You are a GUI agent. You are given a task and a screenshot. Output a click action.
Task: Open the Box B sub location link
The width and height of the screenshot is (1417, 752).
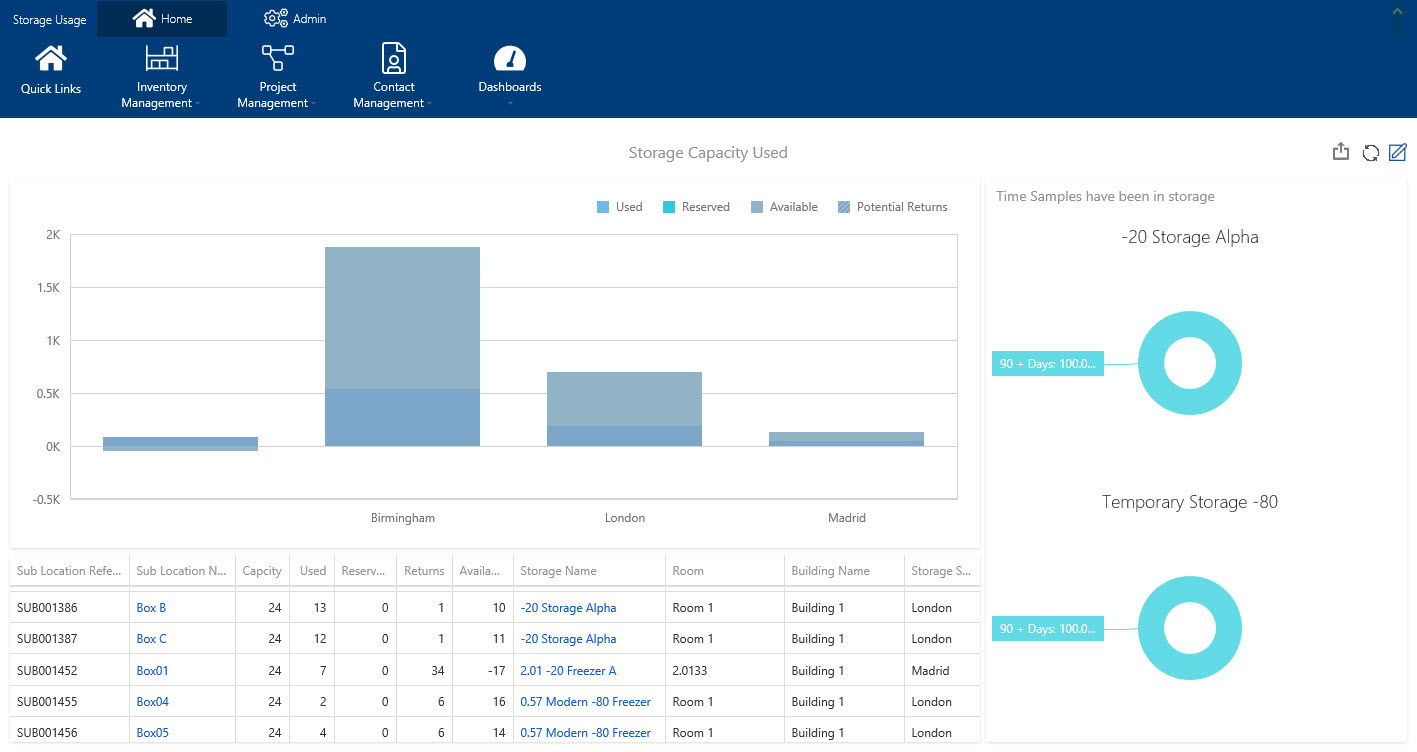pyautogui.click(x=150, y=607)
